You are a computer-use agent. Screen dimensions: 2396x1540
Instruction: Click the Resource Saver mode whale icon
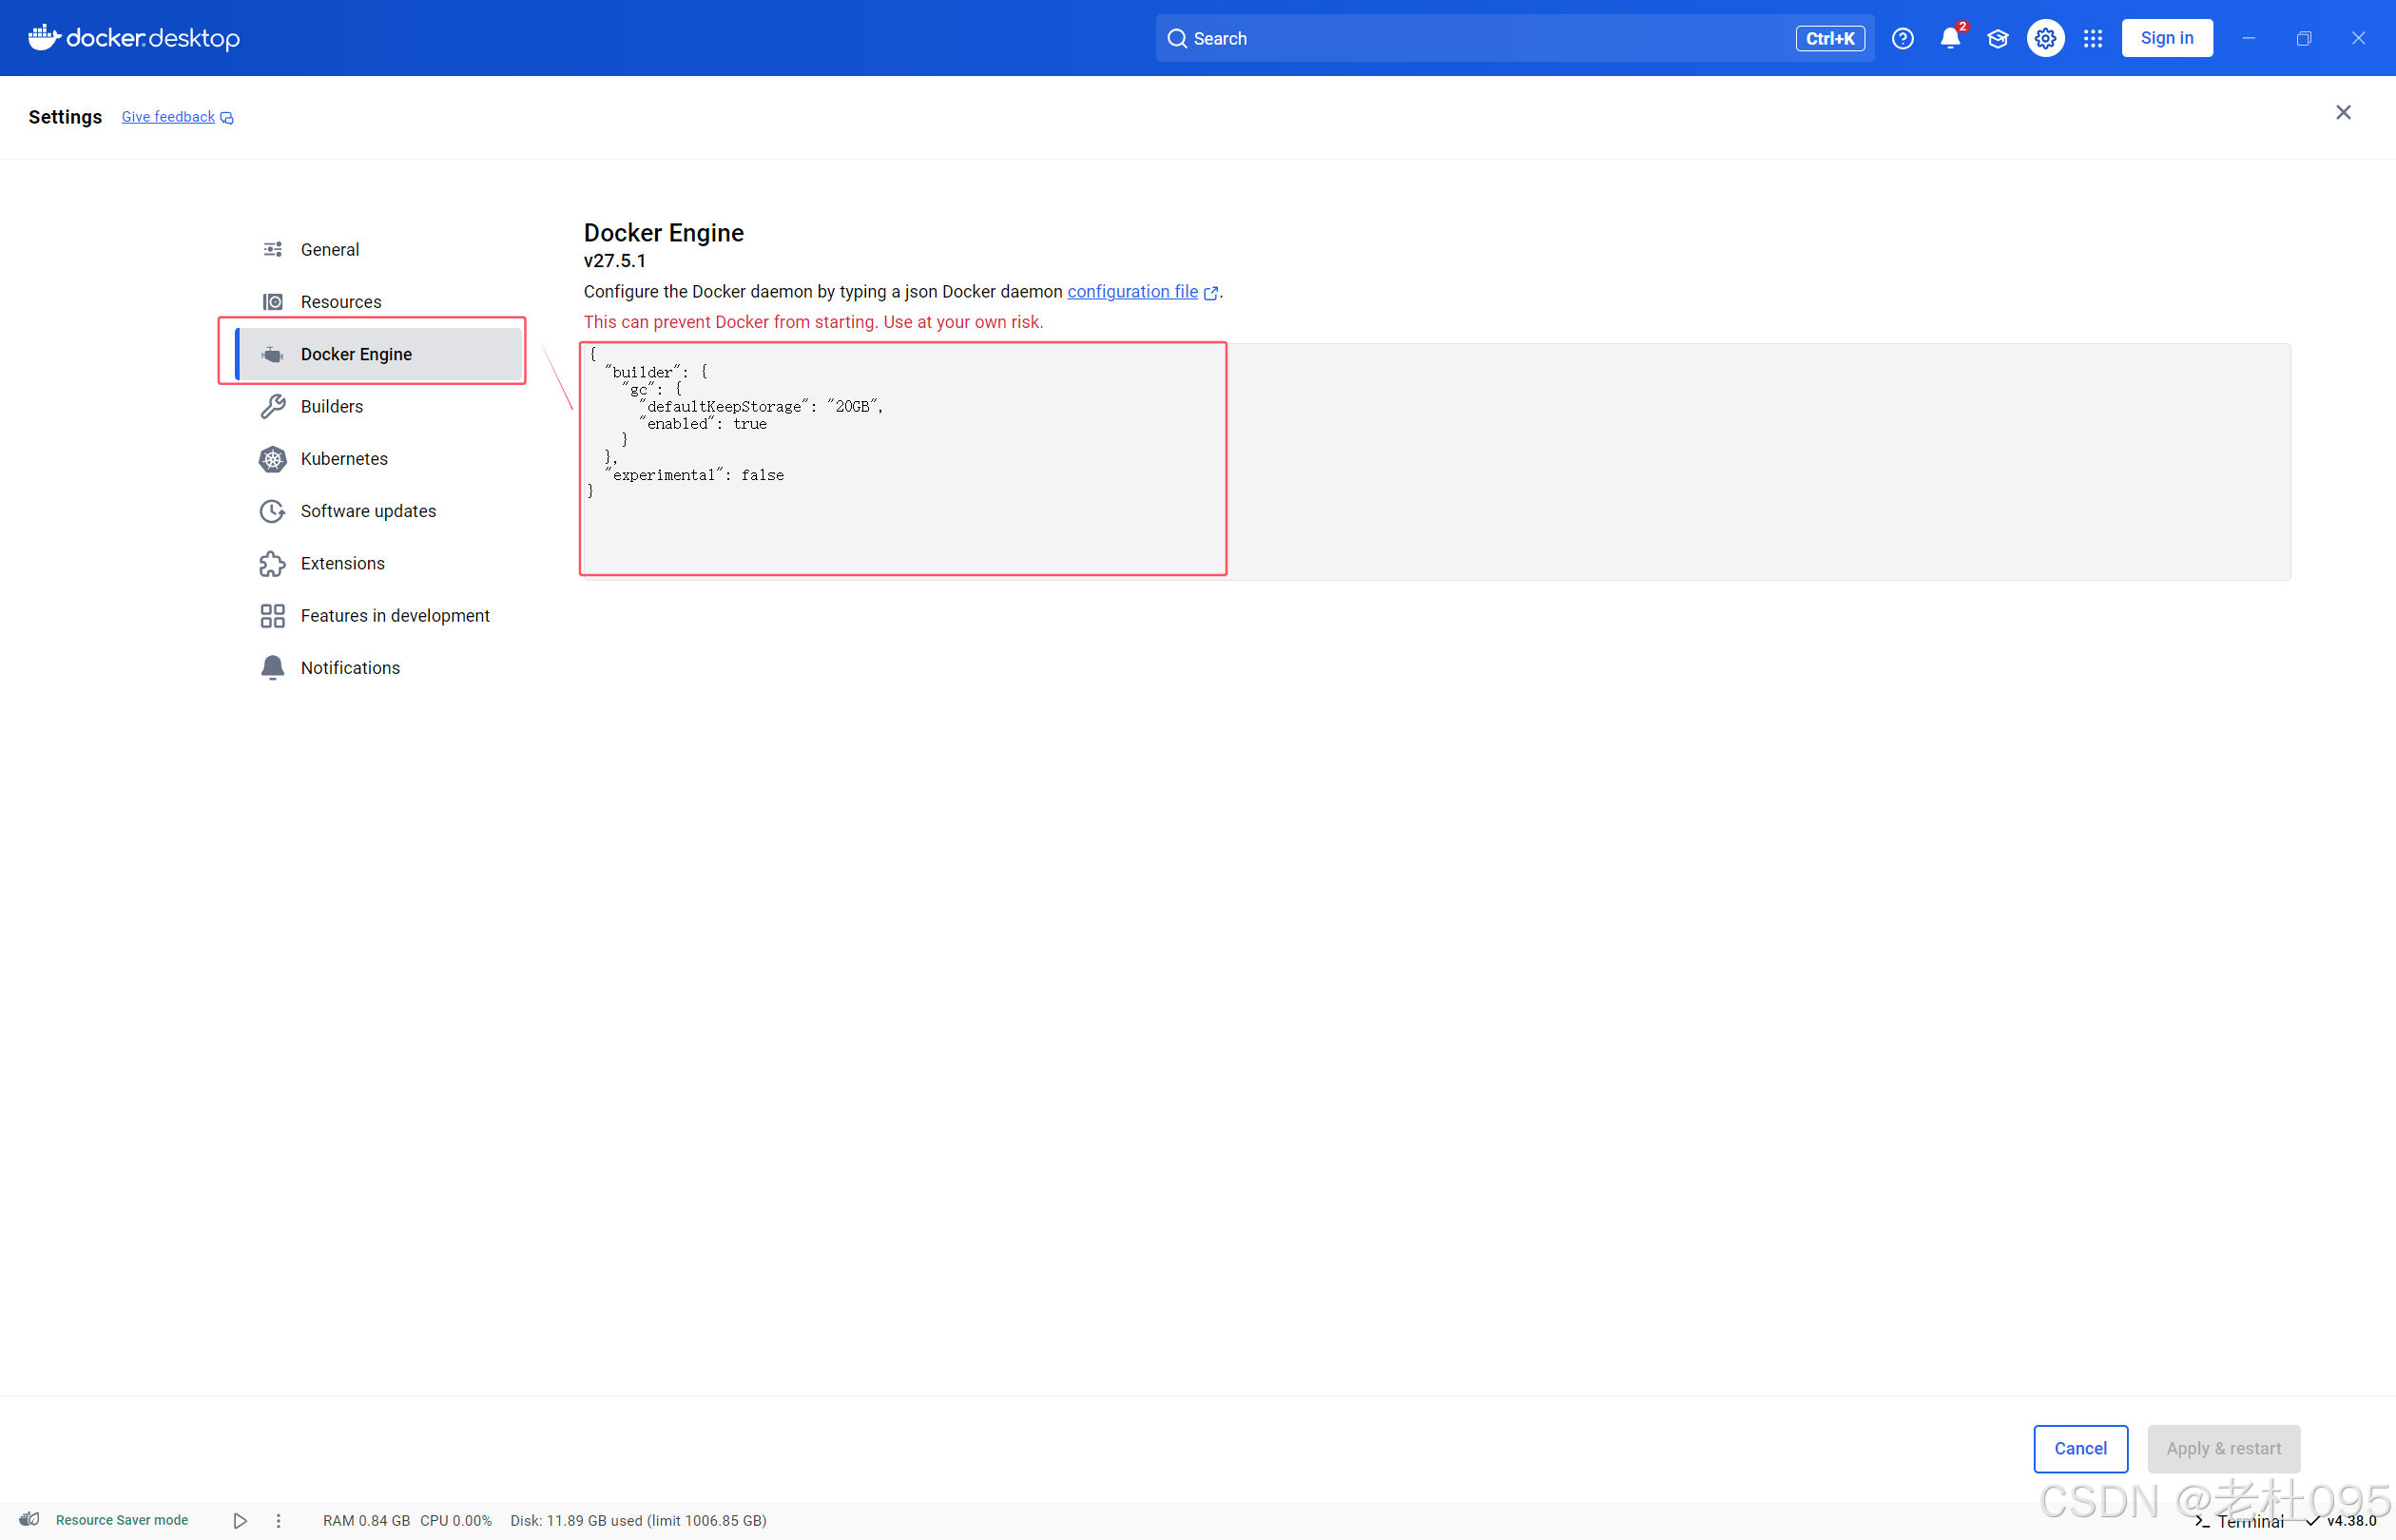click(30, 1519)
